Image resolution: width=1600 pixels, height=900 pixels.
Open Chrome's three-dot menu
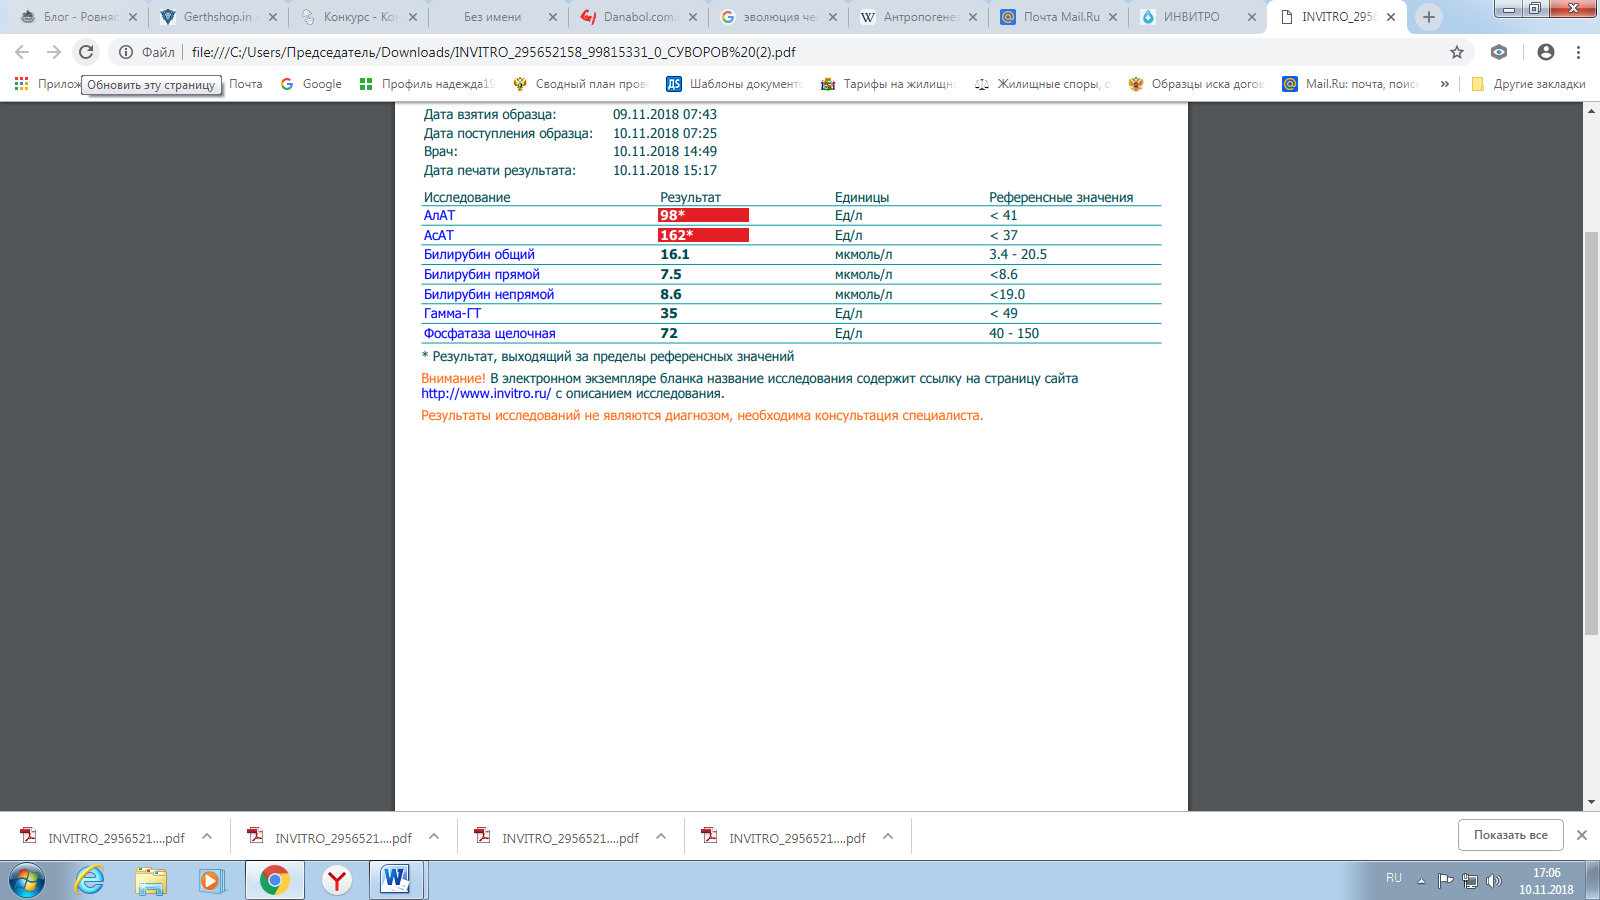point(1579,52)
